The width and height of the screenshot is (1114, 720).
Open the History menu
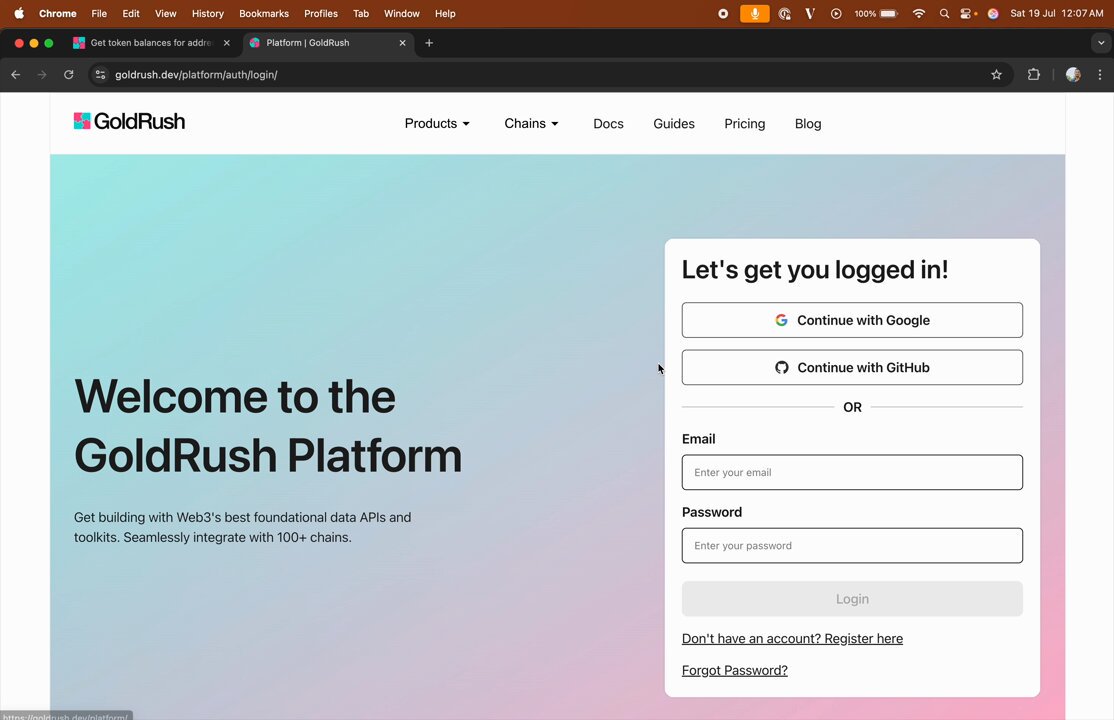pos(207,14)
